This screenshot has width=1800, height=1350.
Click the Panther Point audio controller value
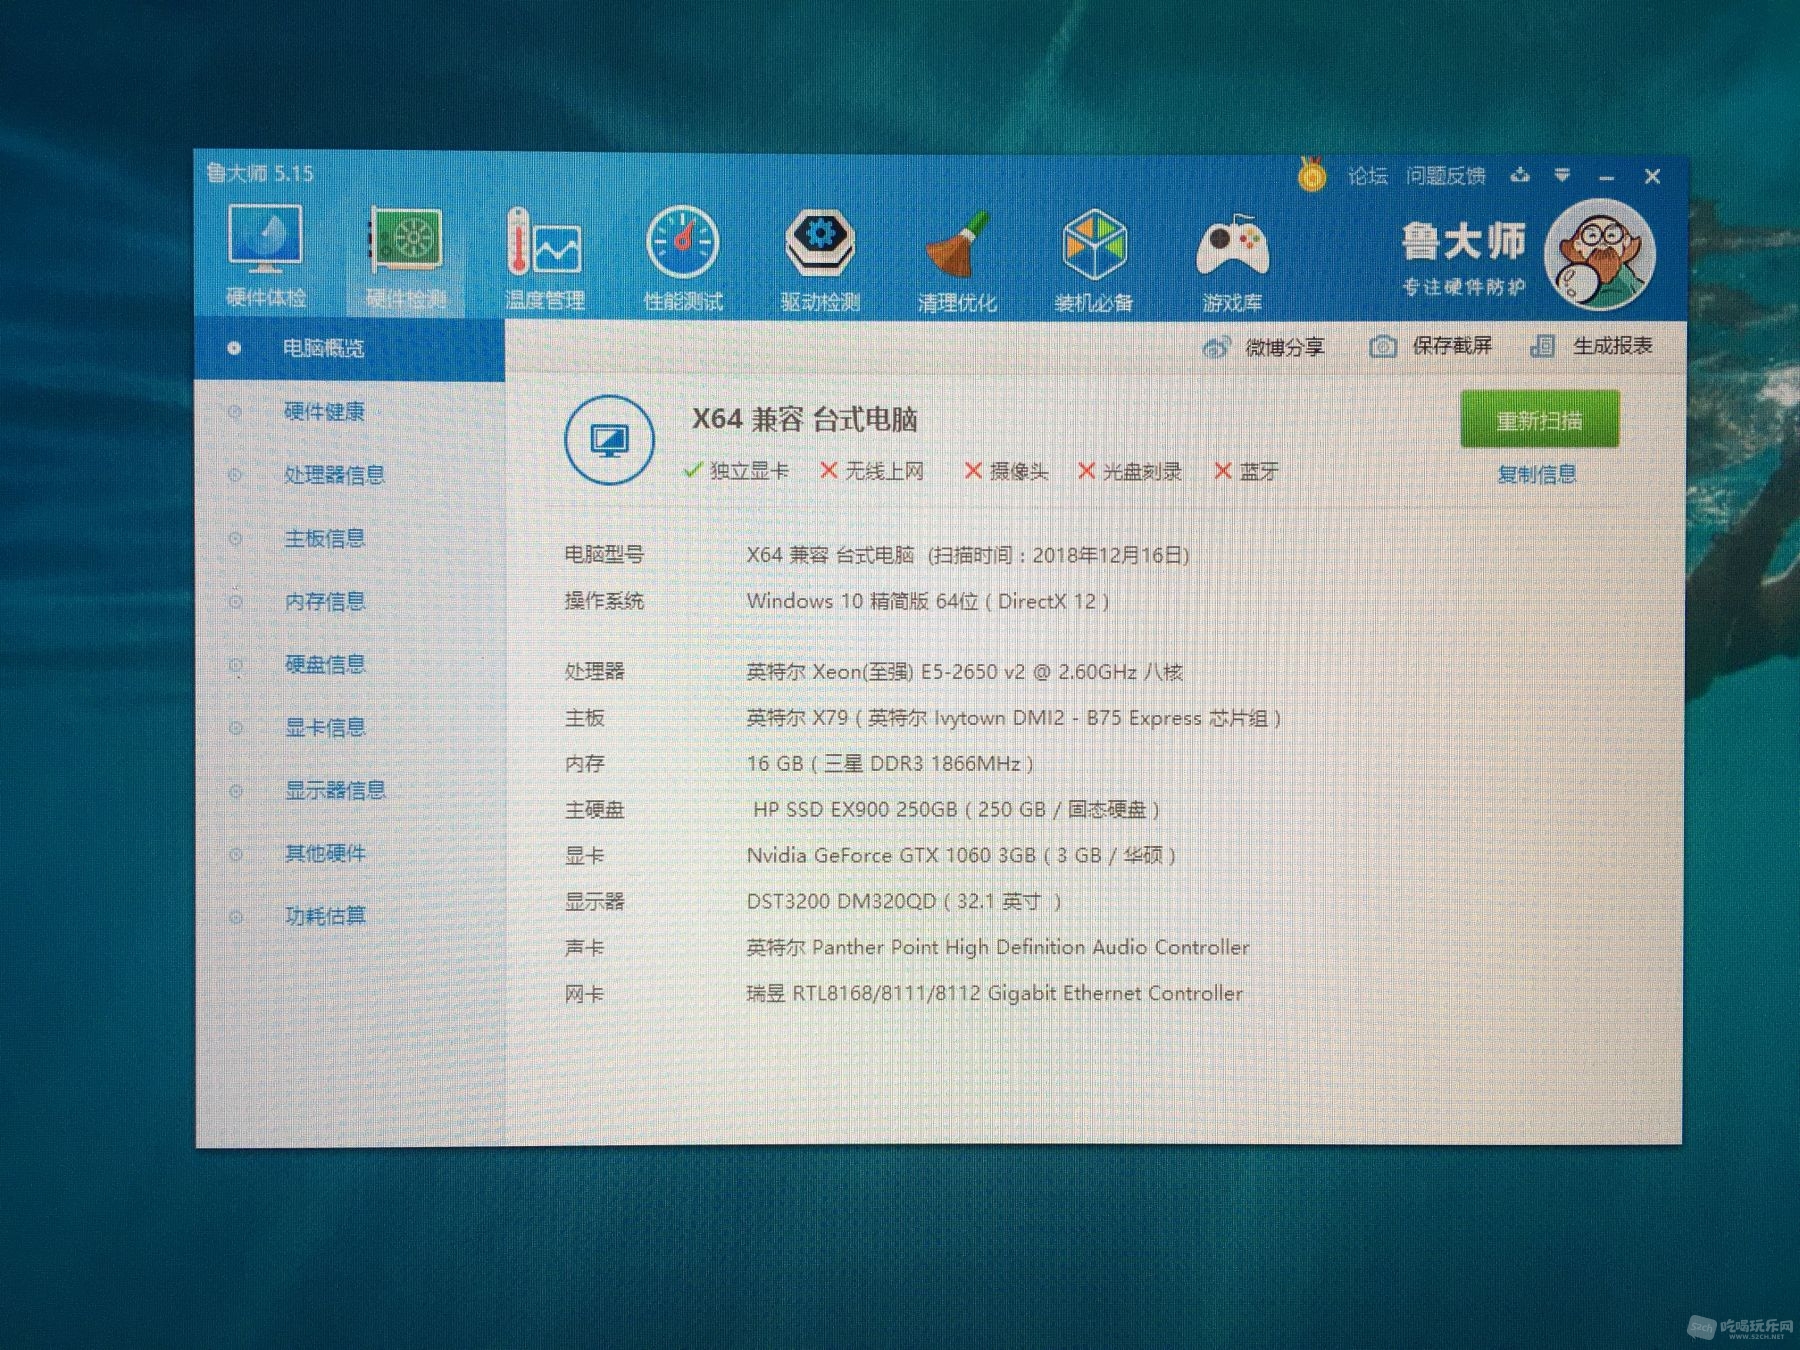click(x=998, y=948)
